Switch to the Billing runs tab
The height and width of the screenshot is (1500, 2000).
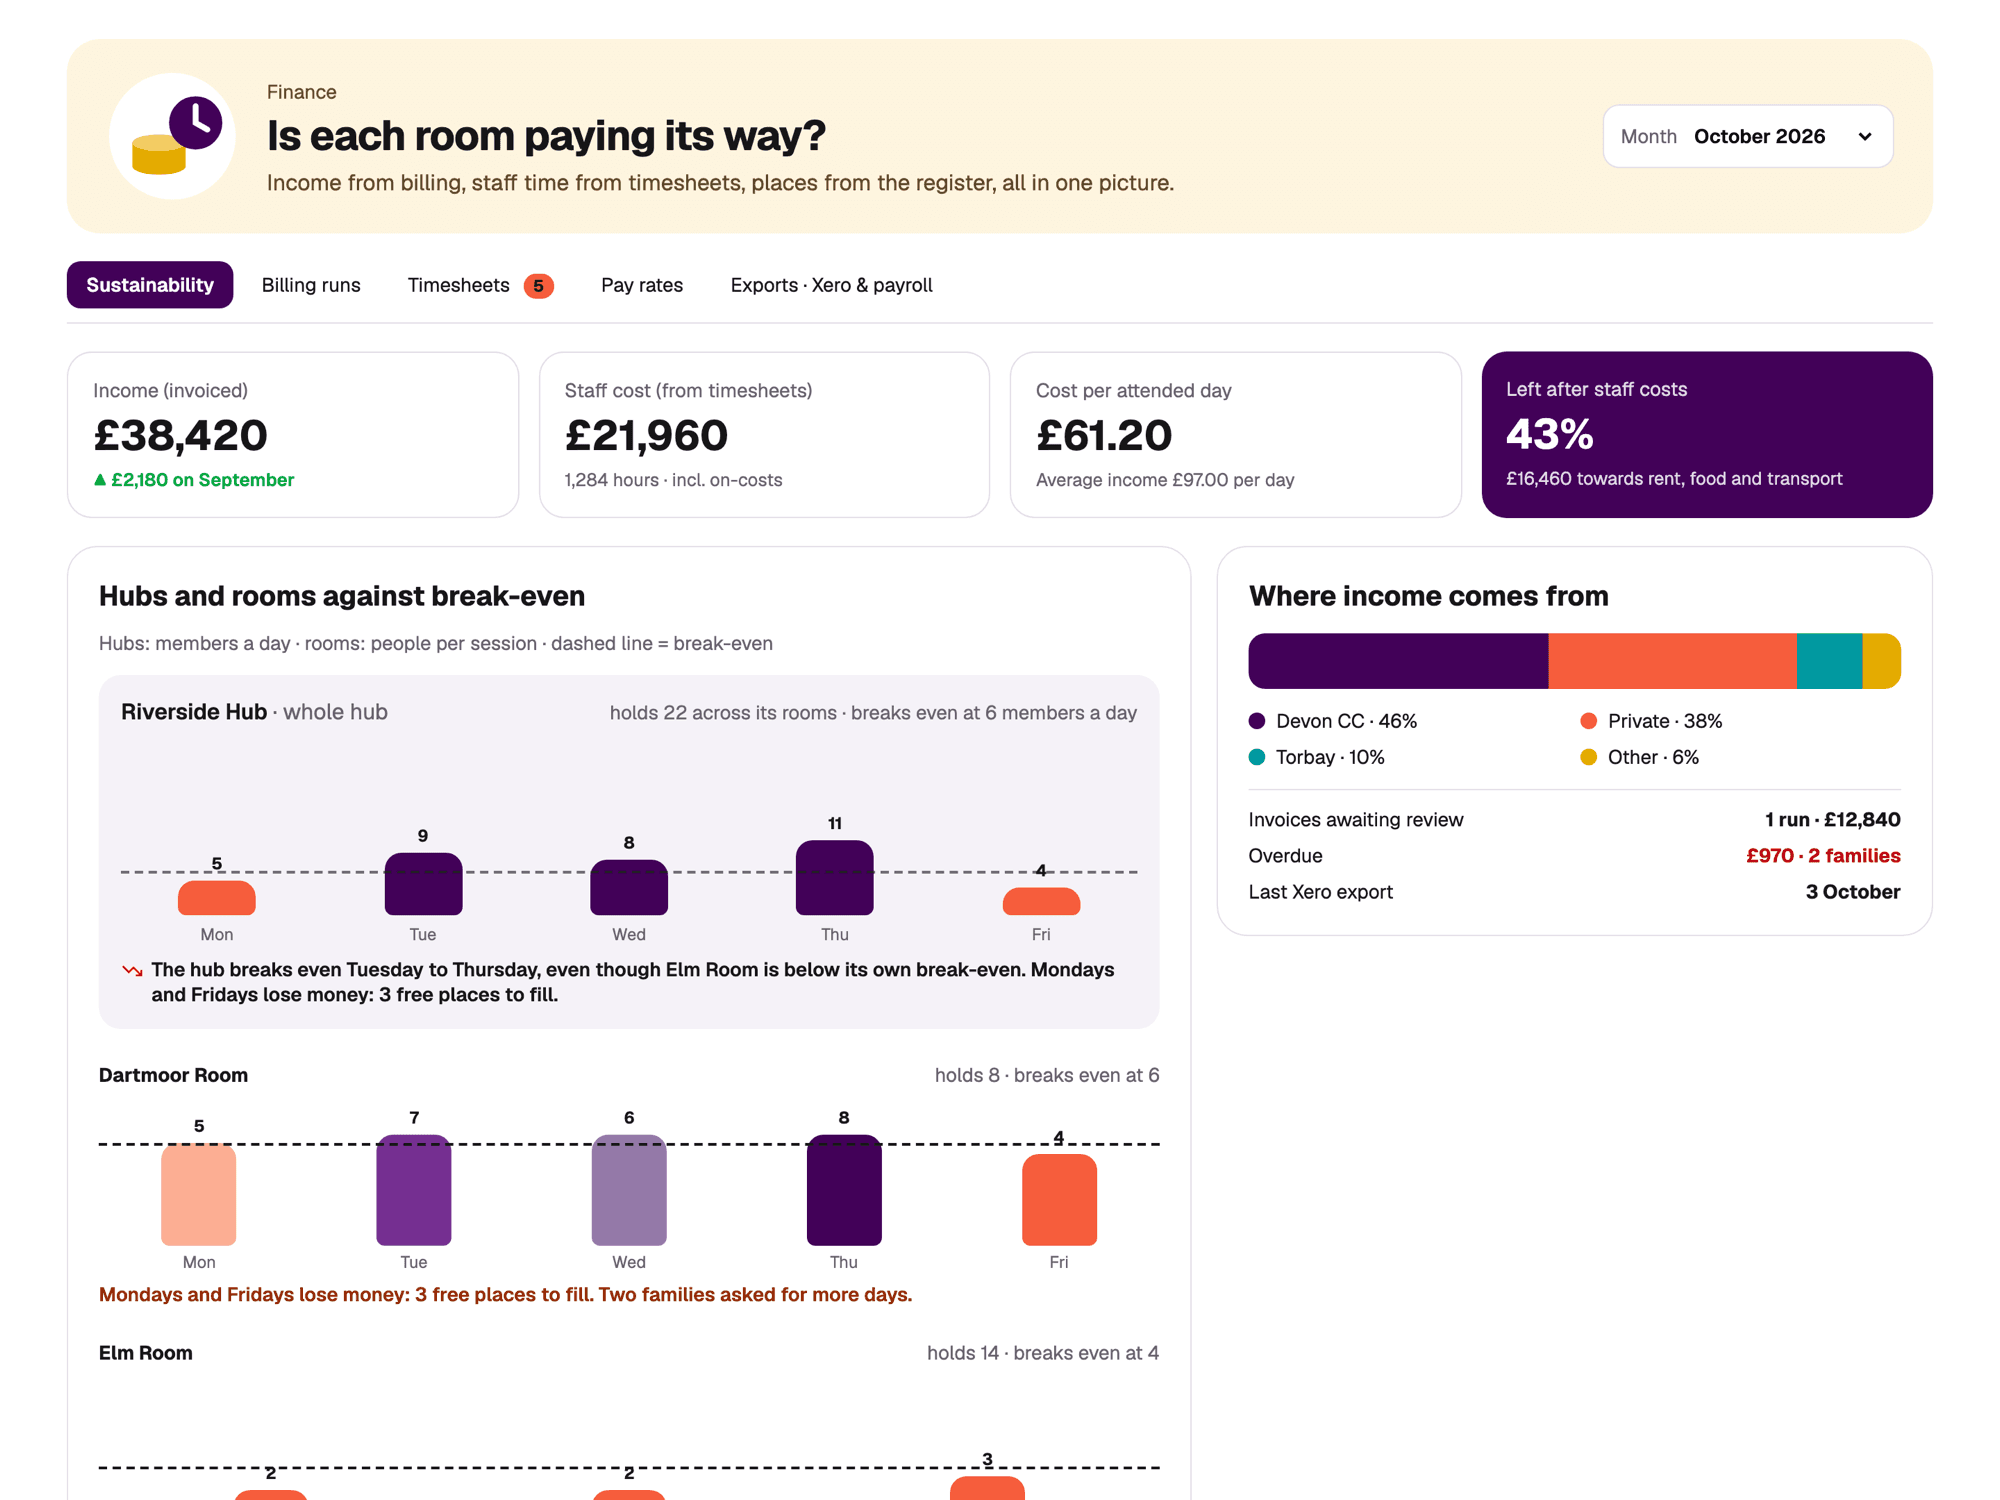(x=311, y=285)
